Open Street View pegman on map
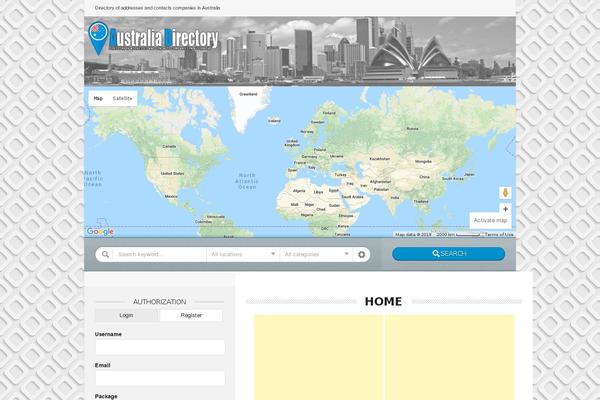 tap(505, 193)
